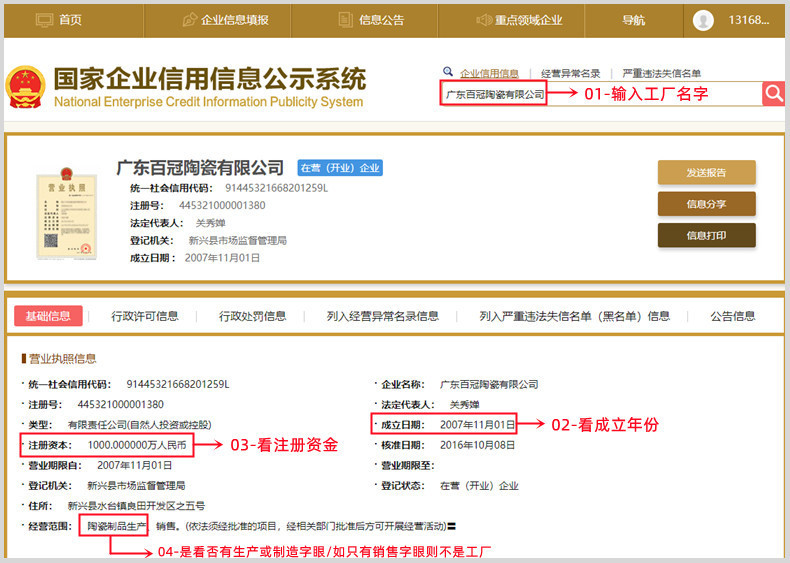
Task: Click the account name 13168...
Action: [x=749, y=20]
